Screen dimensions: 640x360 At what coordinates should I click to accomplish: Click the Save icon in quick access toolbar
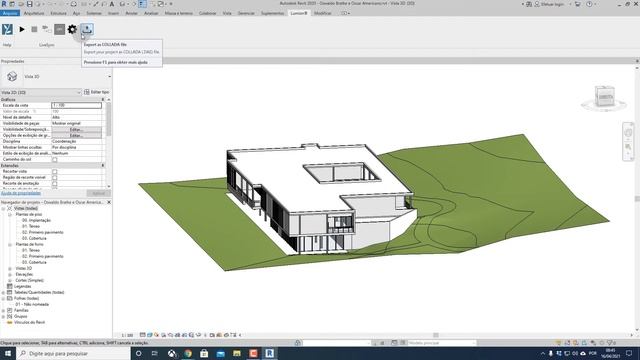[x=29, y=4]
